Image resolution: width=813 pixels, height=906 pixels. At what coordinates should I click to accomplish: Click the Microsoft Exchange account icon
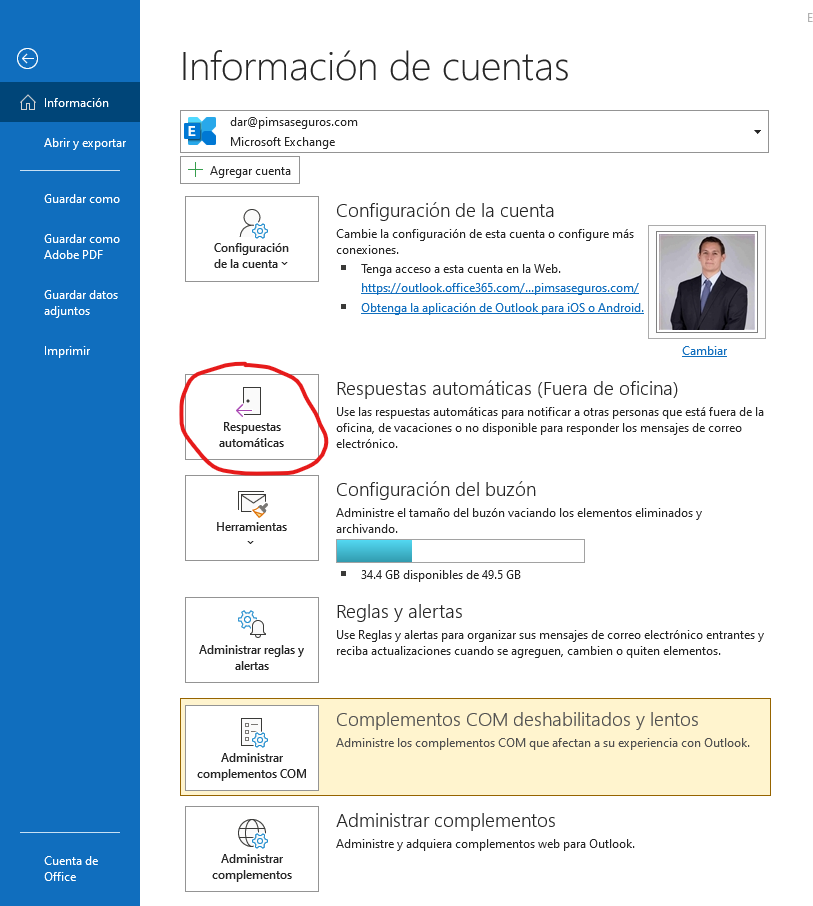tap(200, 131)
